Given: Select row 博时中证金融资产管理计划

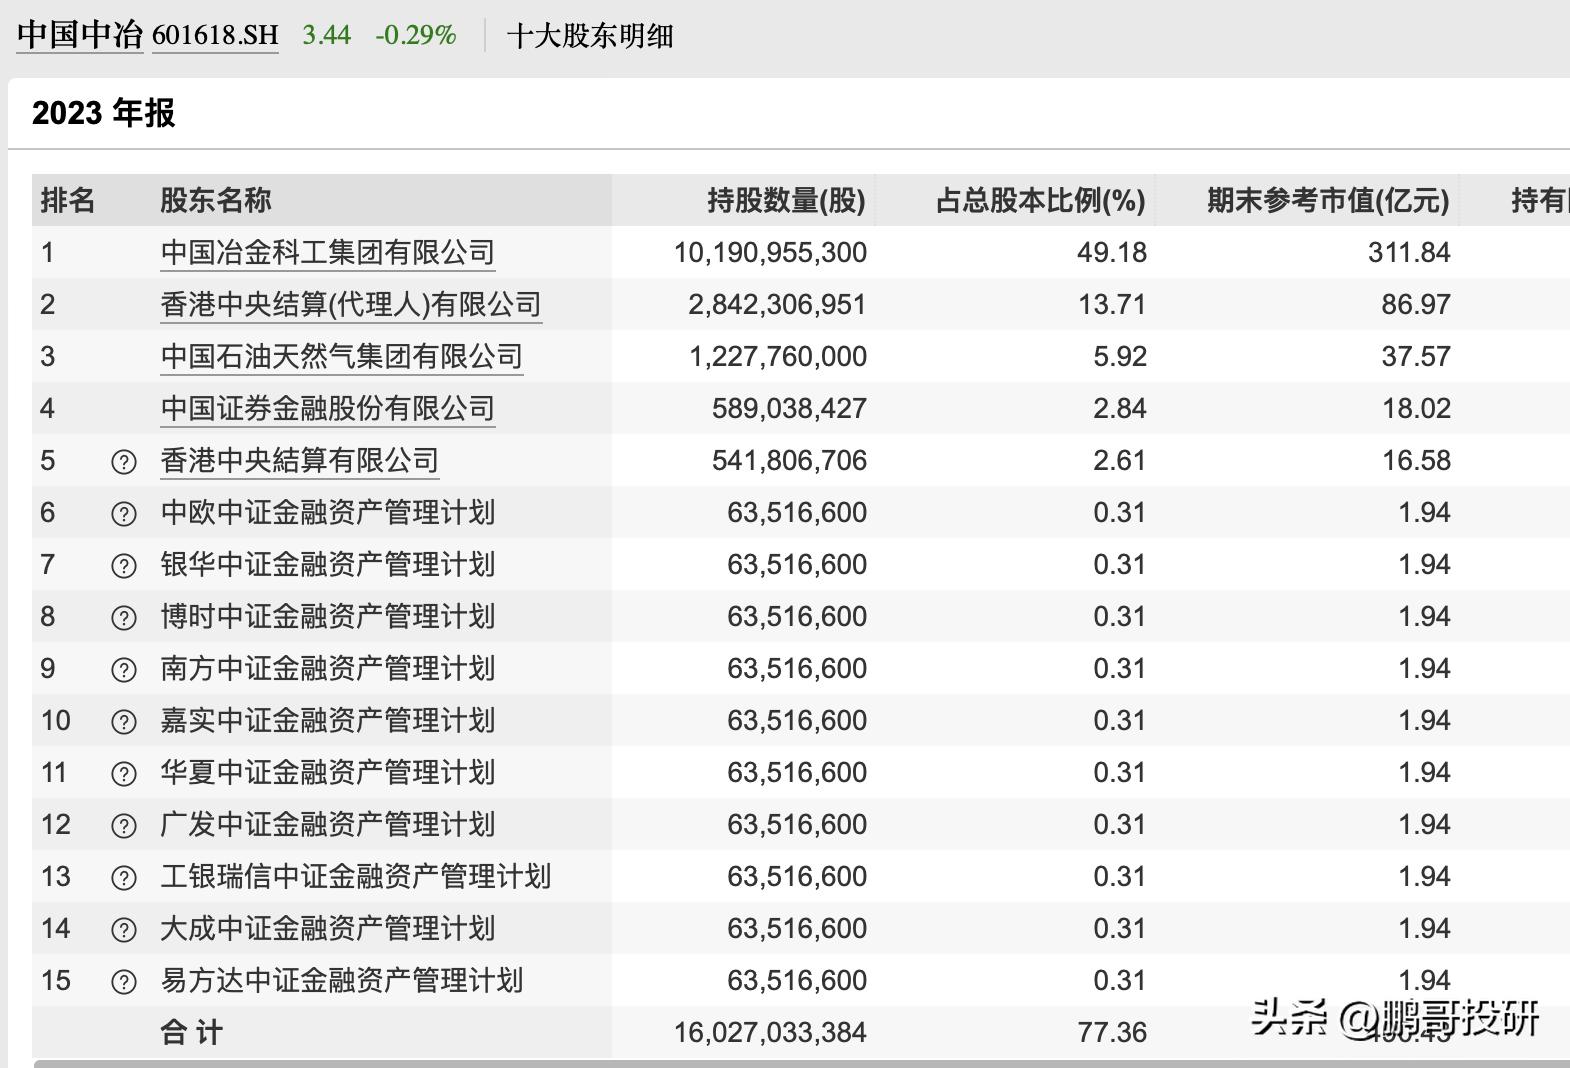Looking at the screenshot, I should [x=801, y=617].
